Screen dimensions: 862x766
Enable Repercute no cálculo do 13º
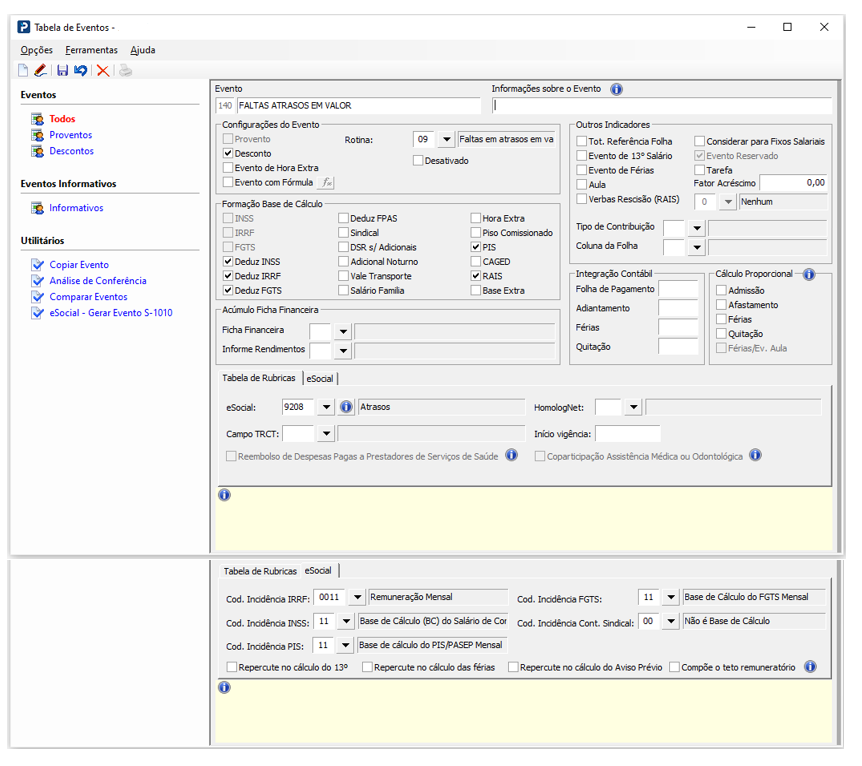point(232,667)
